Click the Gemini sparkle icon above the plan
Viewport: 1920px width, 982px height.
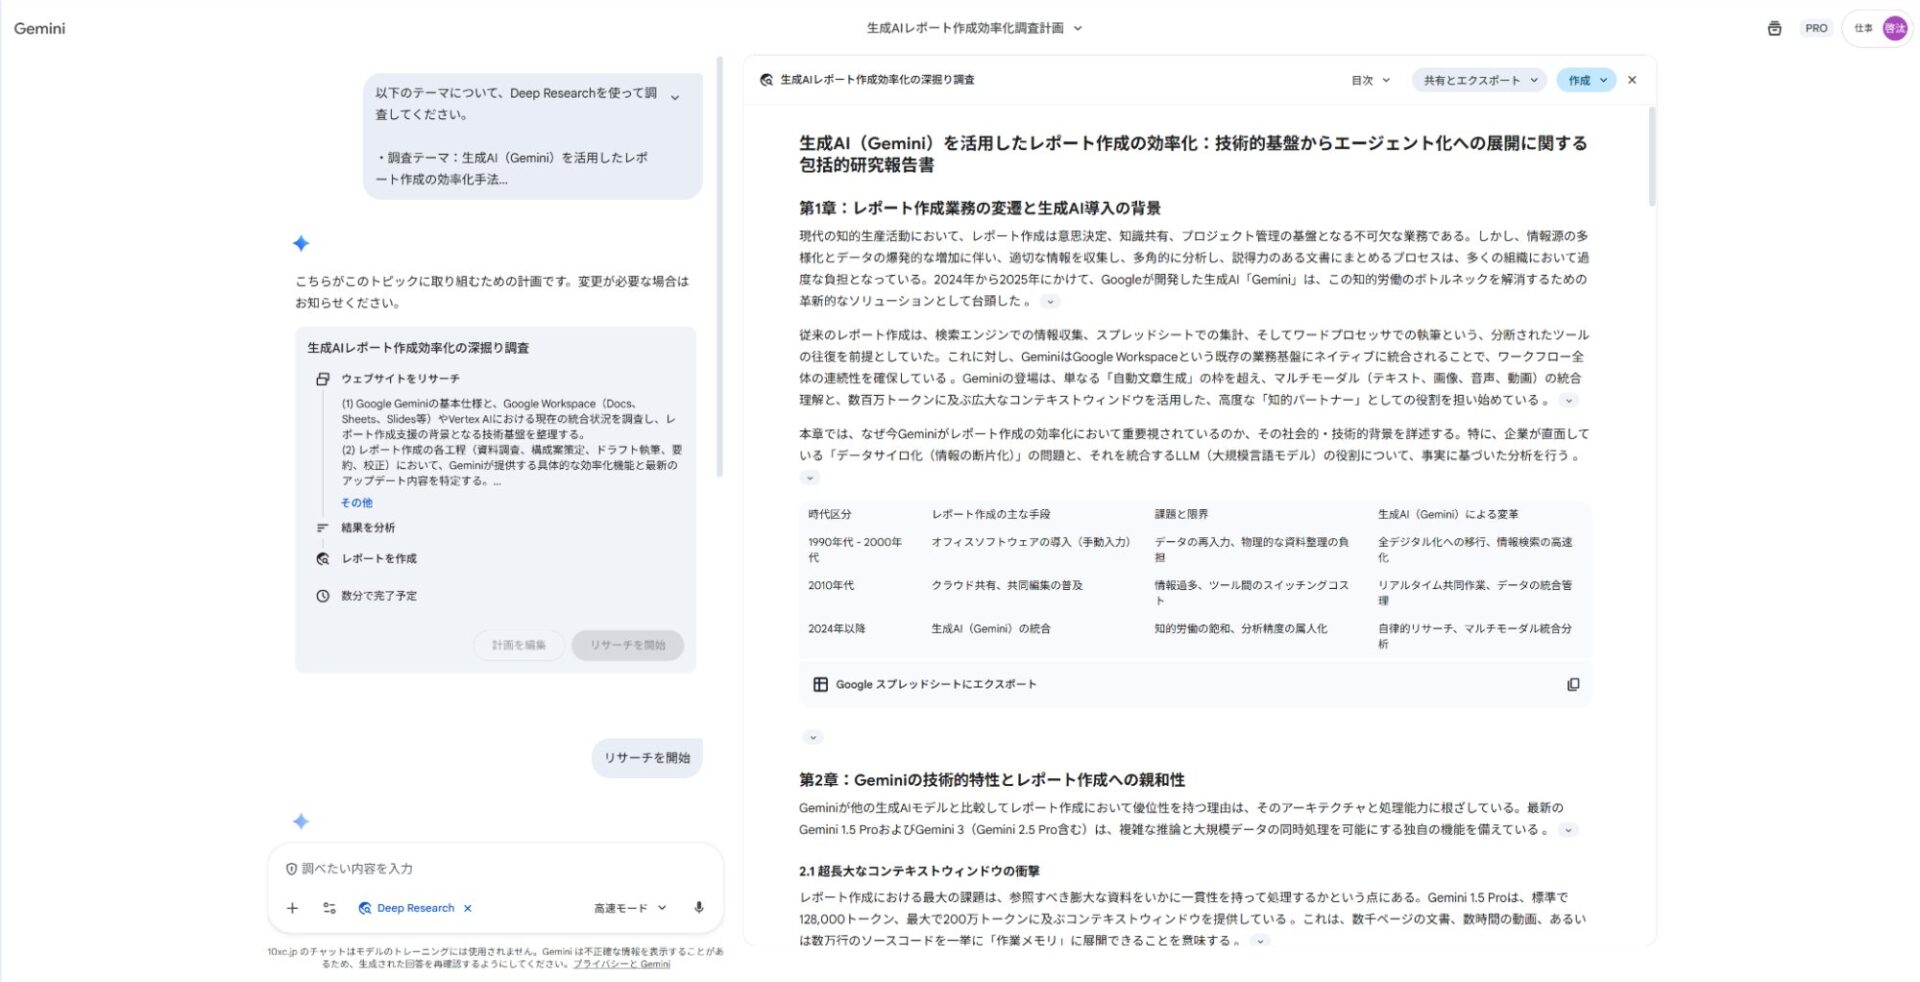[300, 242]
